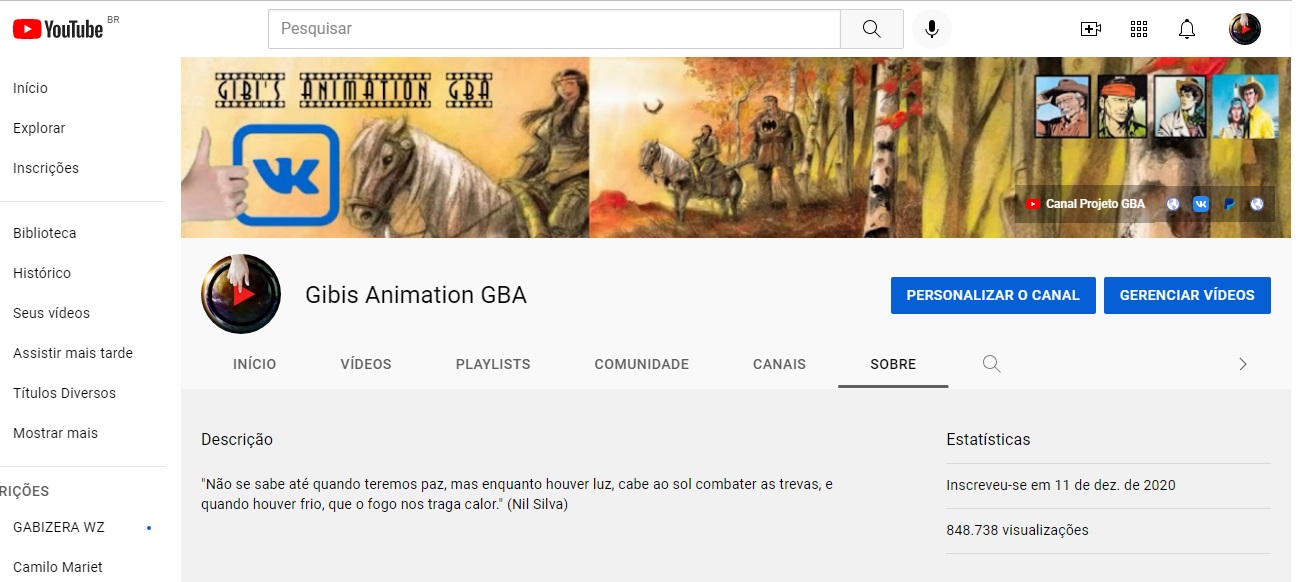This screenshot has width=1304, height=582.
Task: Click GERENCIAR VÍDEOS button
Action: (1187, 296)
